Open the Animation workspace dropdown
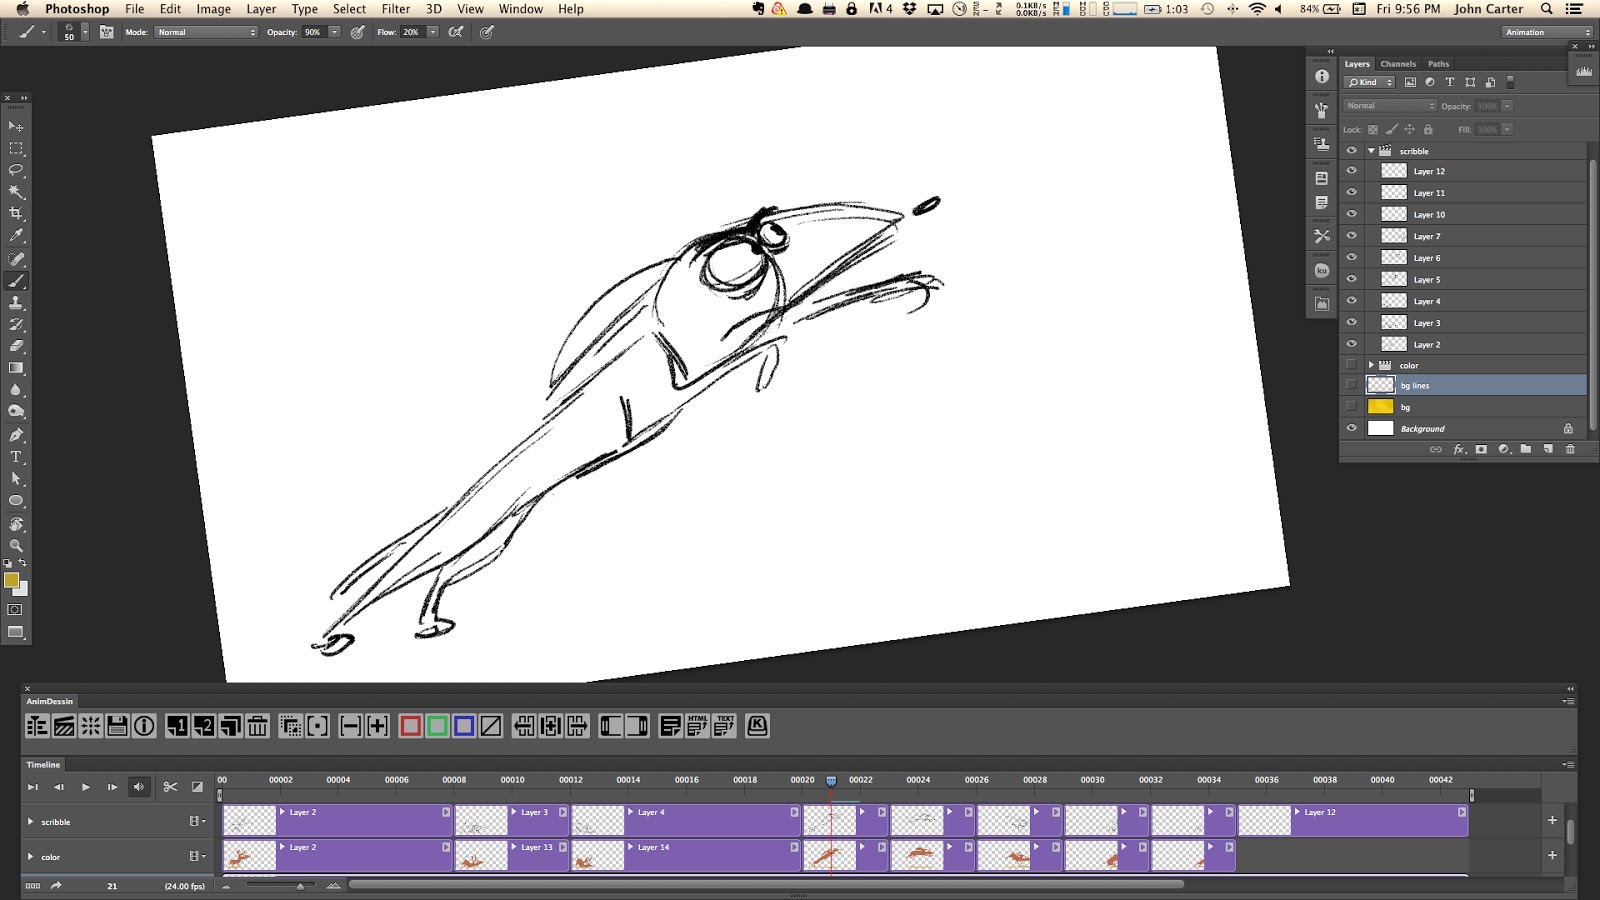 1547,32
